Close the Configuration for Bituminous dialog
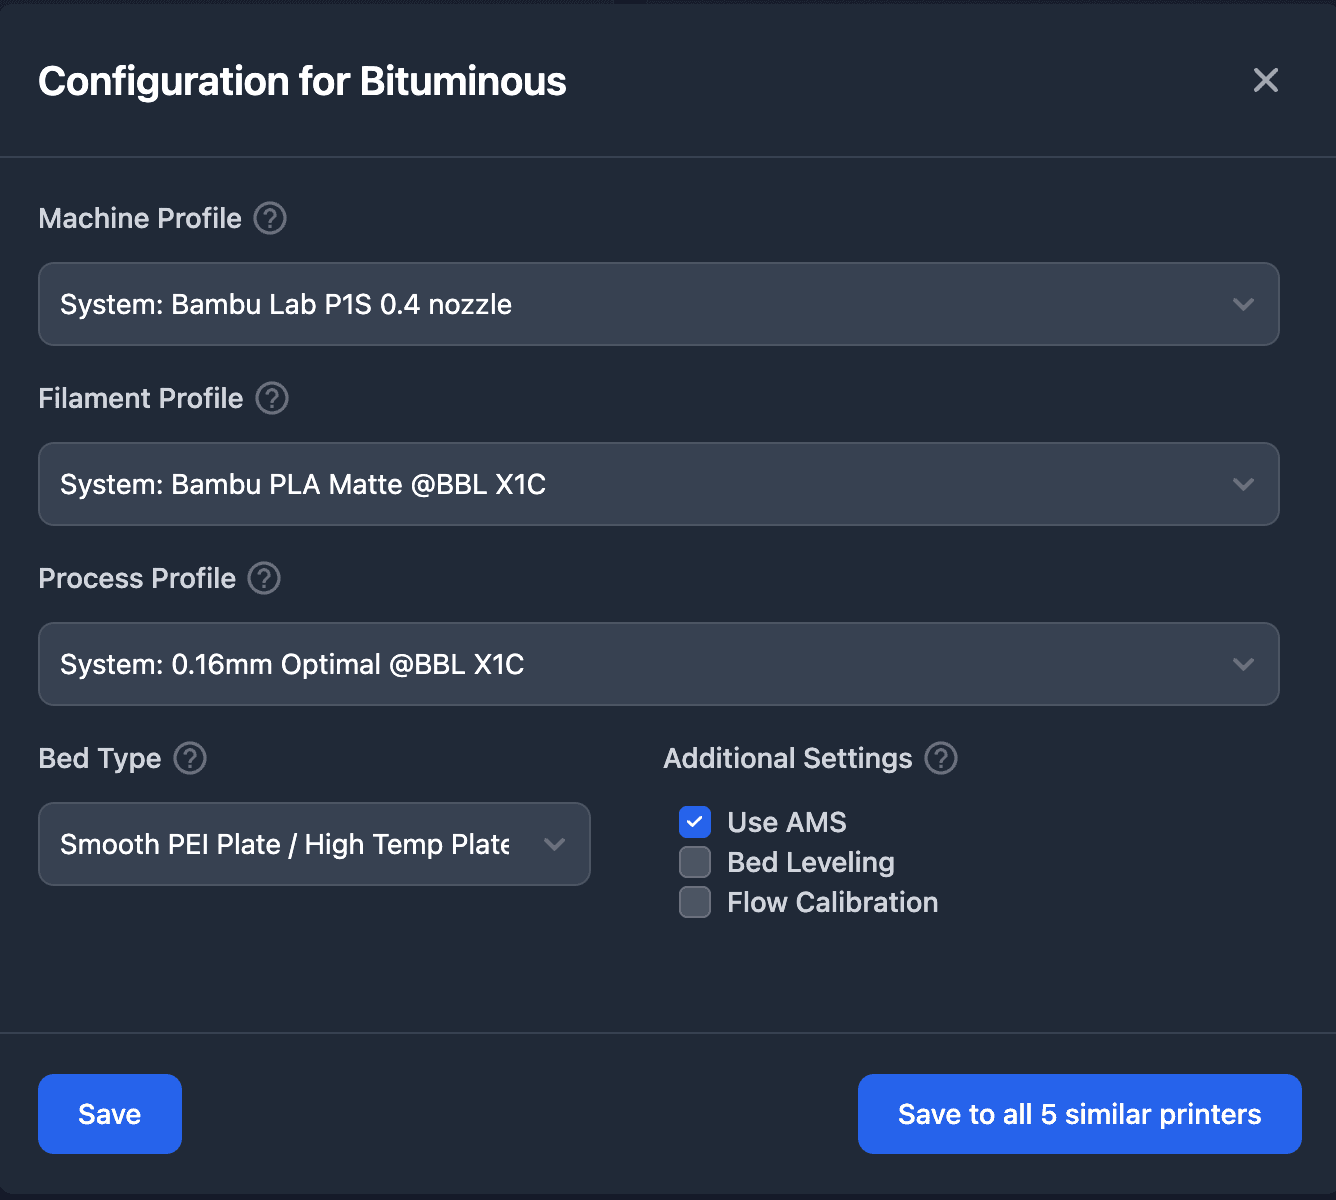Image resolution: width=1336 pixels, height=1200 pixels. pos(1266,80)
